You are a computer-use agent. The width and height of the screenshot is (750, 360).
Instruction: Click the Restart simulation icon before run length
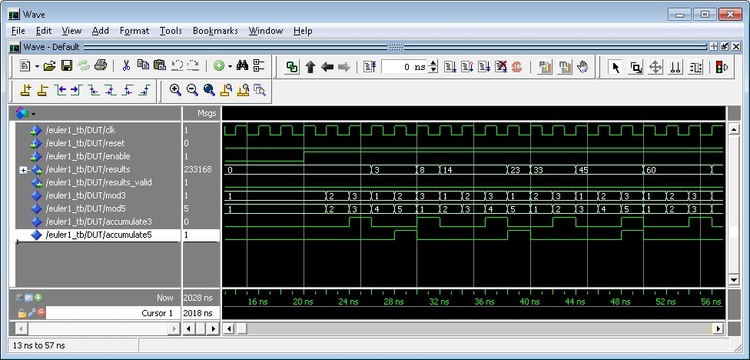(x=369, y=67)
